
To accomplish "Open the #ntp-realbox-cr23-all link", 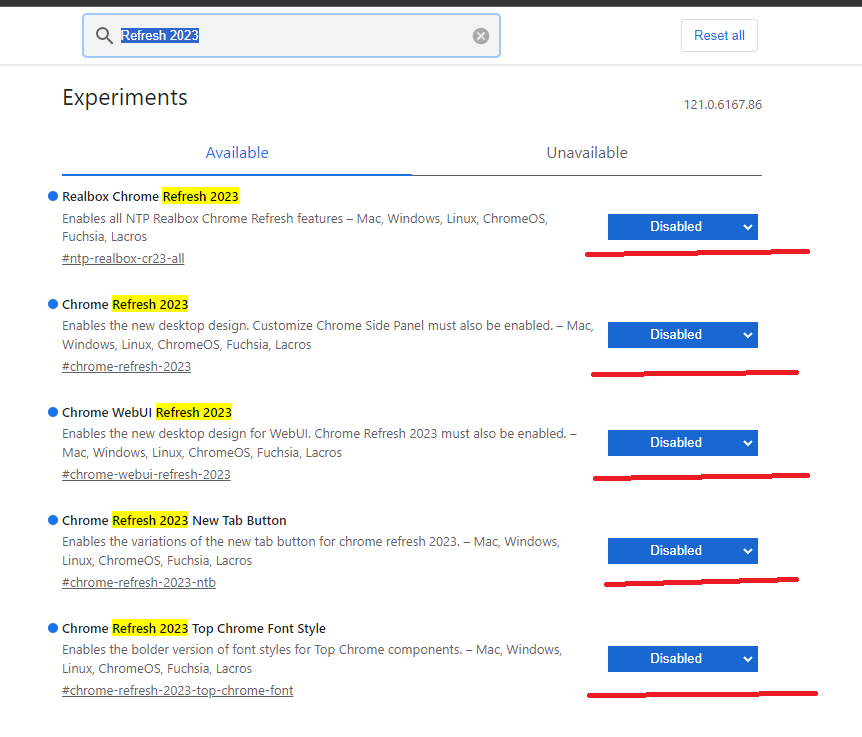I will tap(123, 258).
